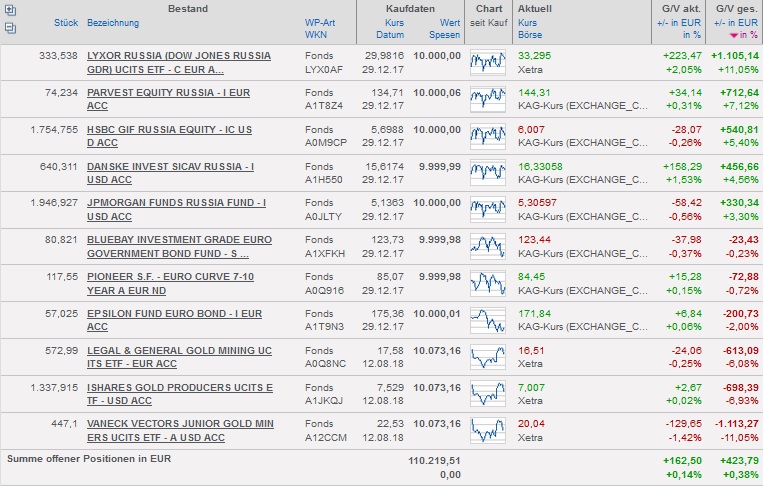The width and height of the screenshot is (763, 486).
Task: Select the WKN cell A12CCM
Action: [326, 437]
